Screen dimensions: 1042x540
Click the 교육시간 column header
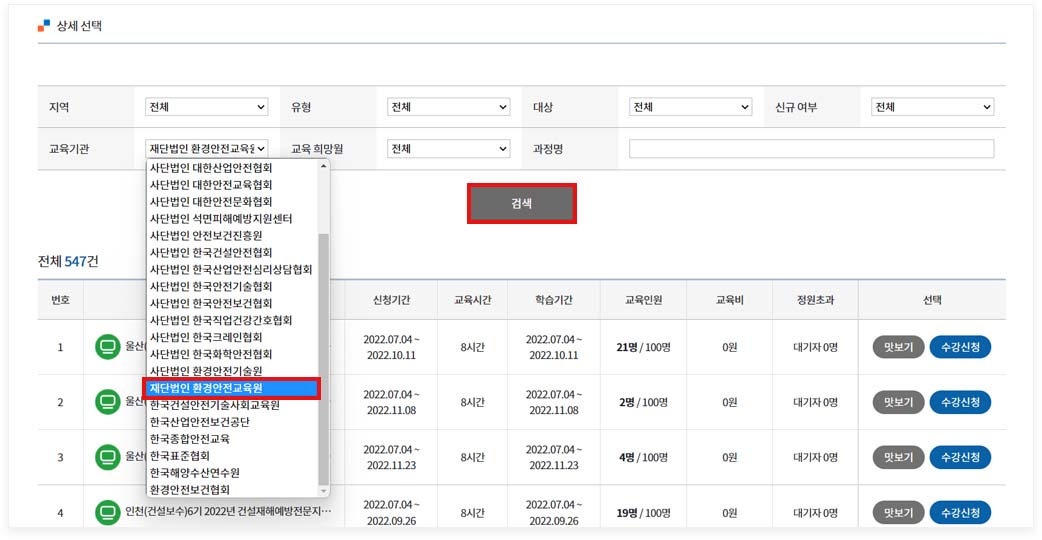point(472,300)
